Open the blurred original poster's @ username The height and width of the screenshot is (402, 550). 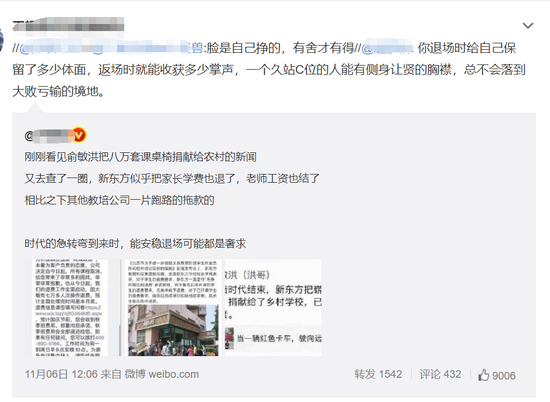point(49,135)
